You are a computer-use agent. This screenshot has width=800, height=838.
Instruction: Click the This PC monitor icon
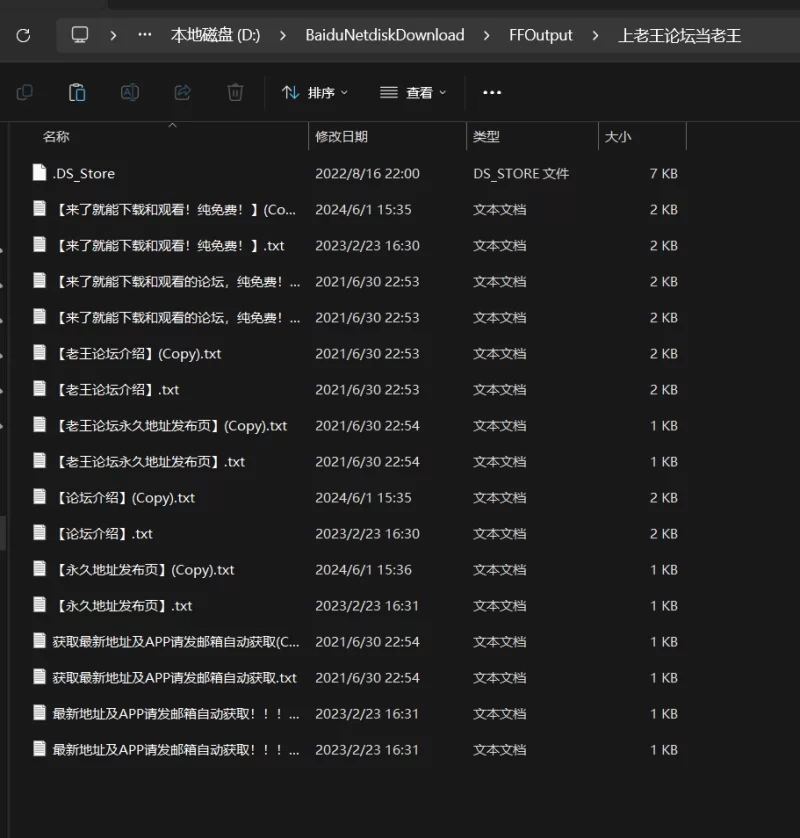[x=80, y=35]
